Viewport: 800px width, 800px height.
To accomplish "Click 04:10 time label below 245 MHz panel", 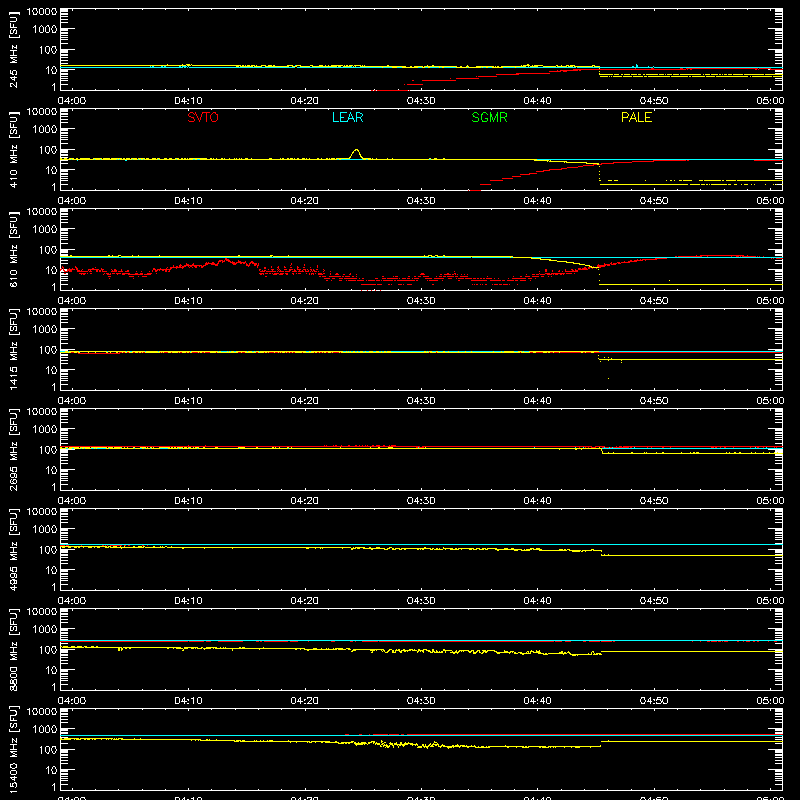I will [x=188, y=101].
